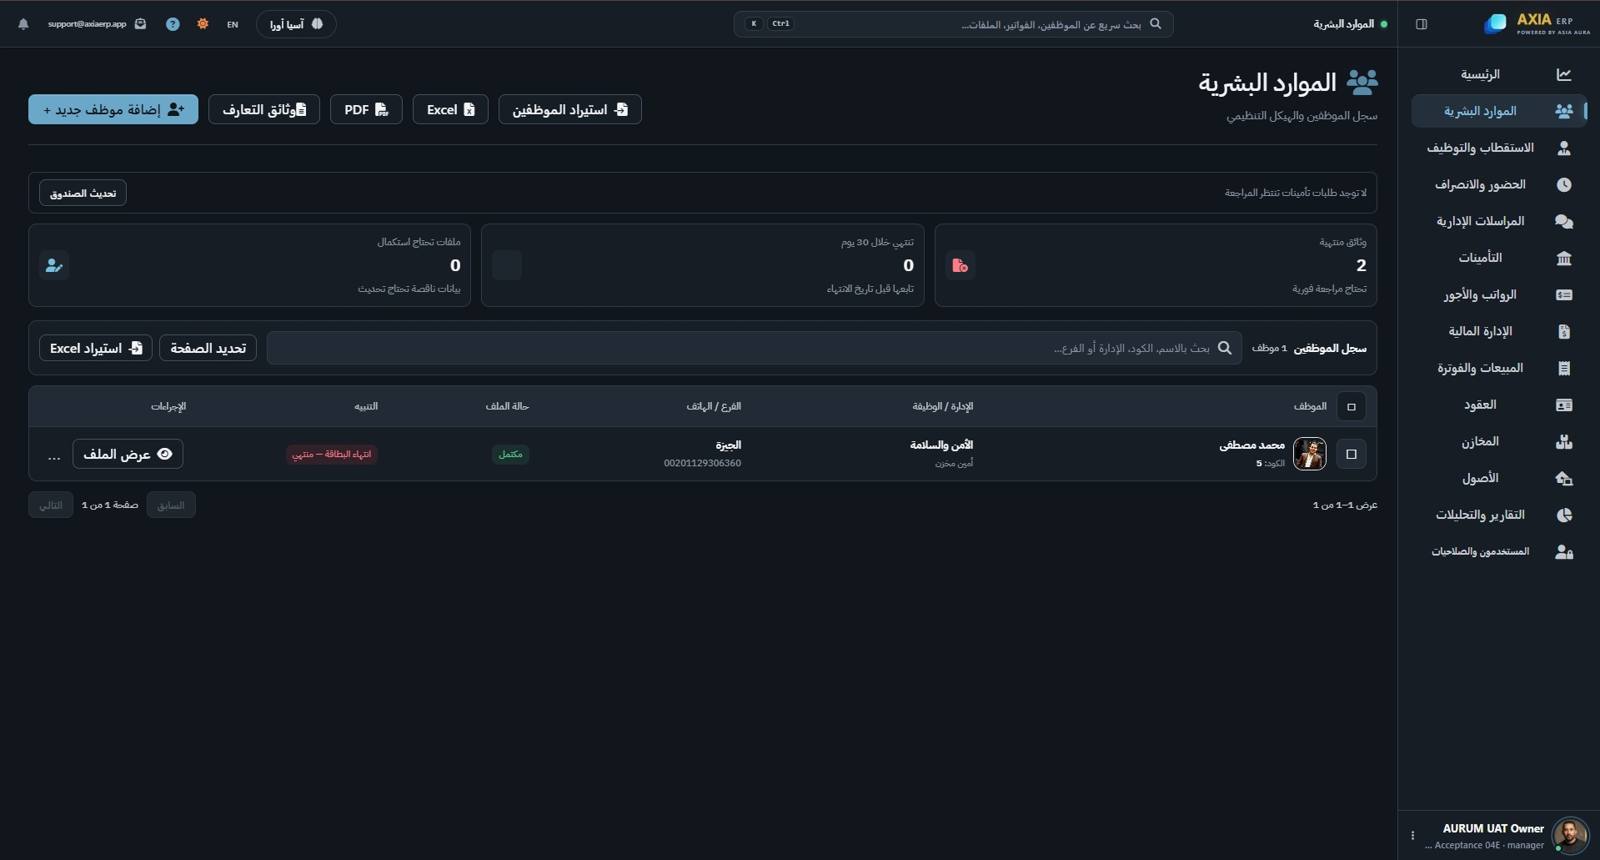Image resolution: width=1600 pixels, height=860 pixels.
Task: Open العقود sidebar item
Action: (x=1497, y=405)
